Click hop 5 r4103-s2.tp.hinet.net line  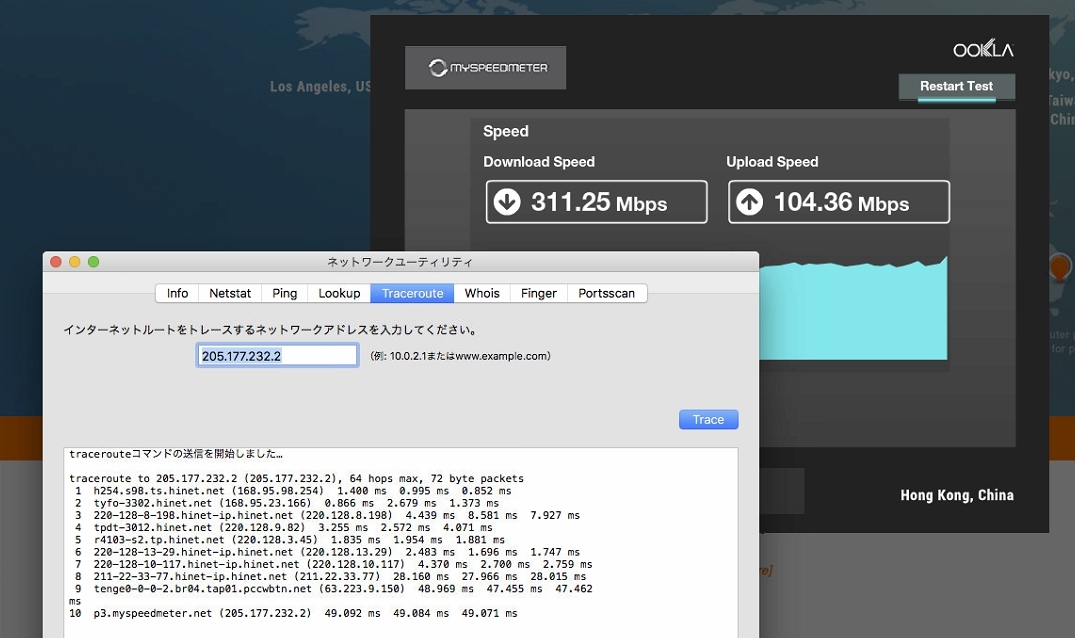tap(289, 540)
